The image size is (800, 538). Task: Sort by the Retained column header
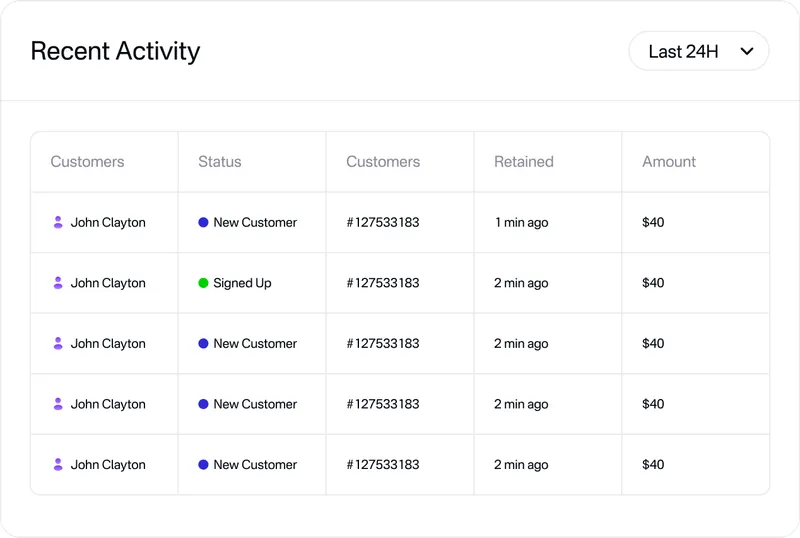point(523,162)
